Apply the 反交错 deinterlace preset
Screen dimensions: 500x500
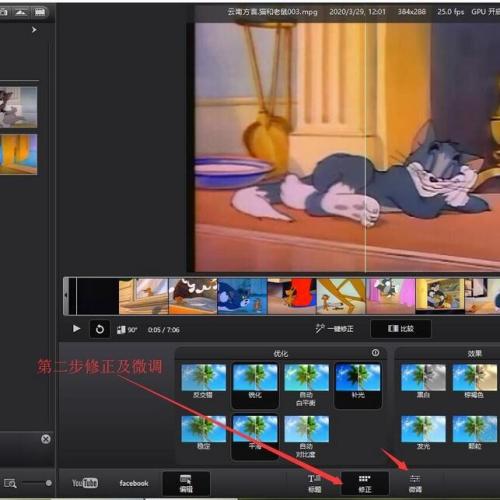(x=203, y=381)
